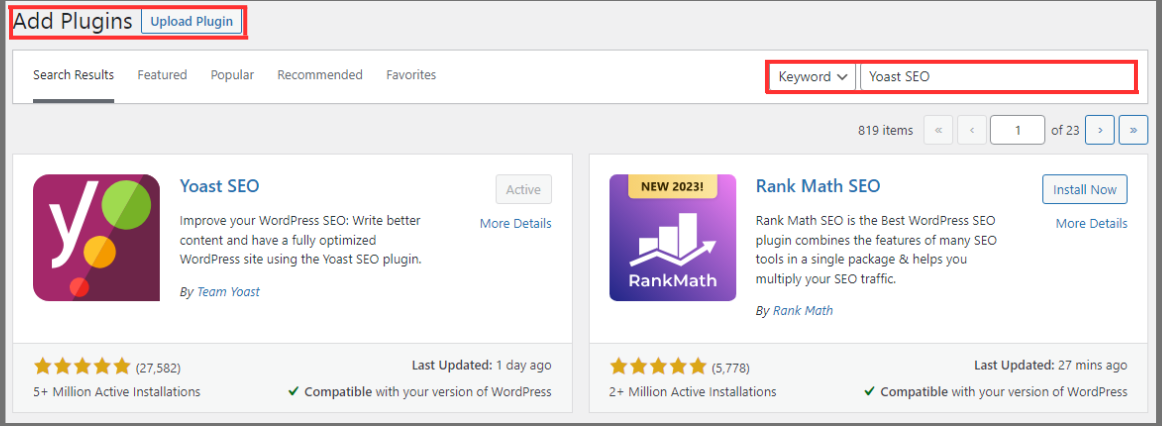The width and height of the screenshot is (1162, 426).
Task: Open the Rank Math SEO logo thumbnail
Action: pos(672,238)
